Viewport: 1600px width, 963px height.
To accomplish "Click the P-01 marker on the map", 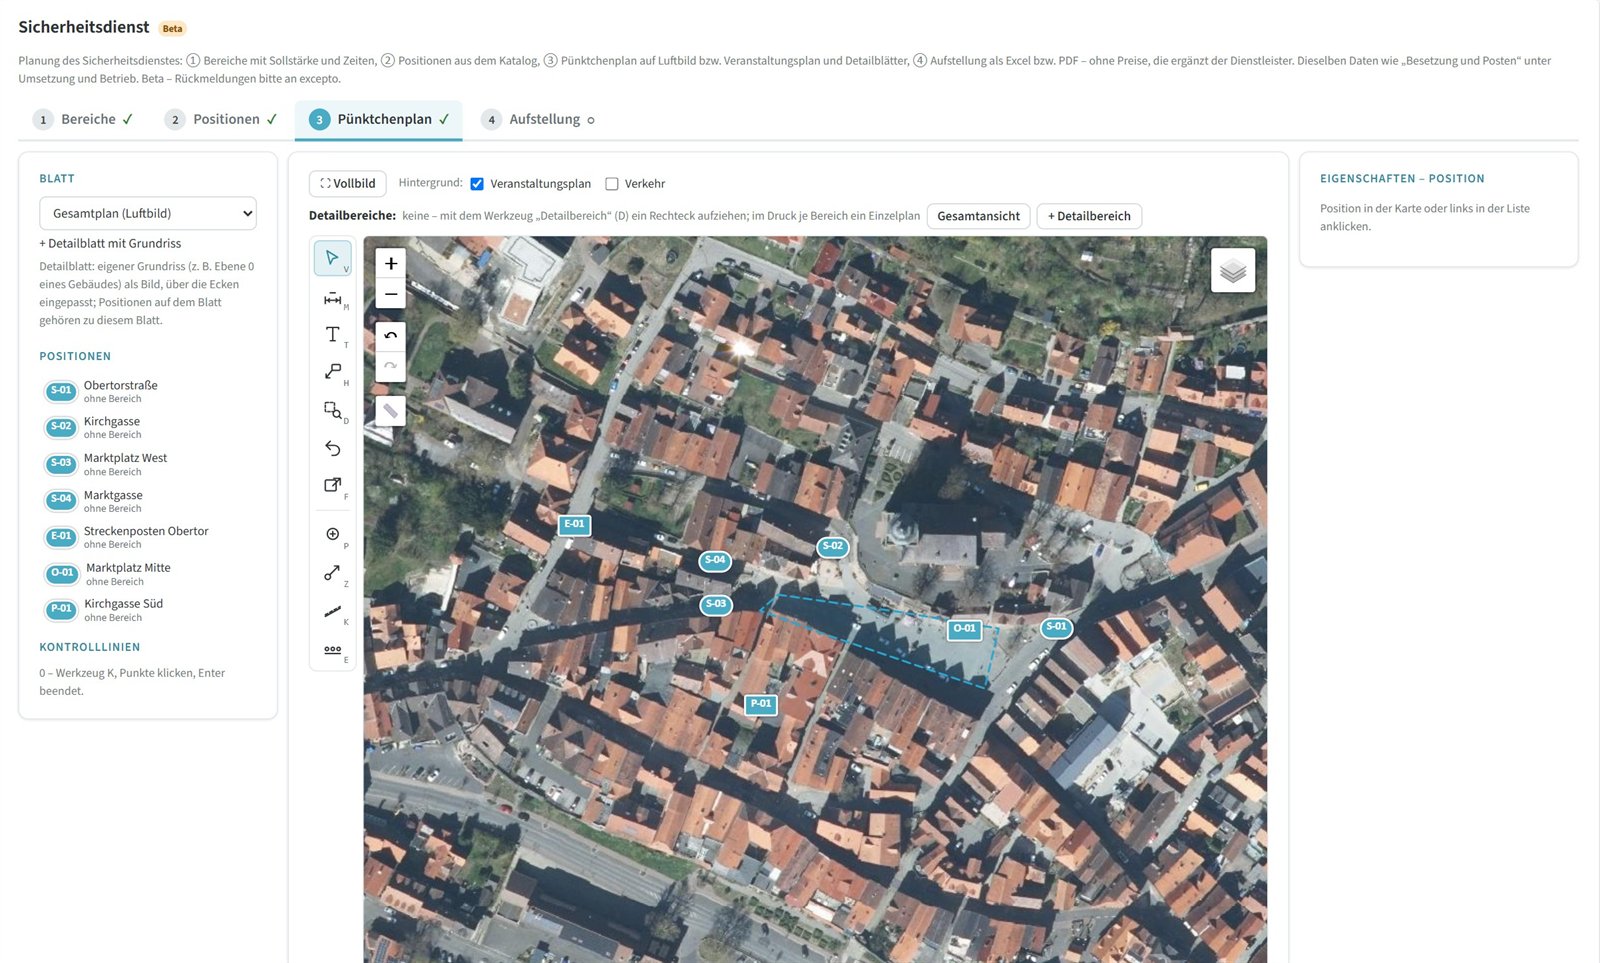I will [x=761, y=704].
